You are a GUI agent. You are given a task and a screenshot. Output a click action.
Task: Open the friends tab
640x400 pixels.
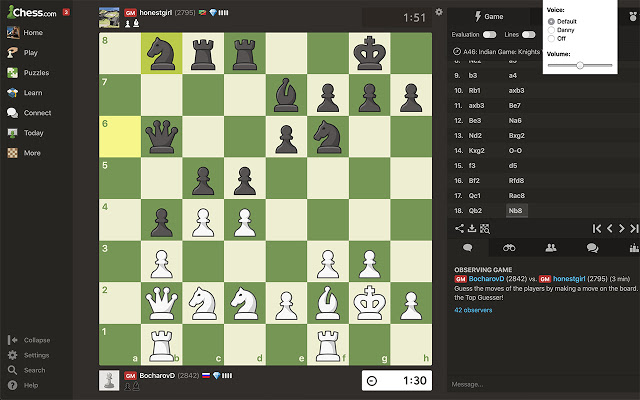point(551,248)
